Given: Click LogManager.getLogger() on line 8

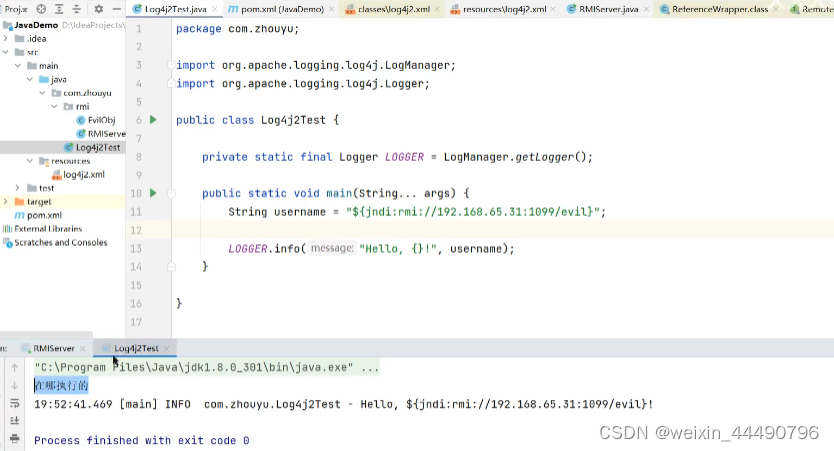Looking at the screenshot, I should 518,157.
